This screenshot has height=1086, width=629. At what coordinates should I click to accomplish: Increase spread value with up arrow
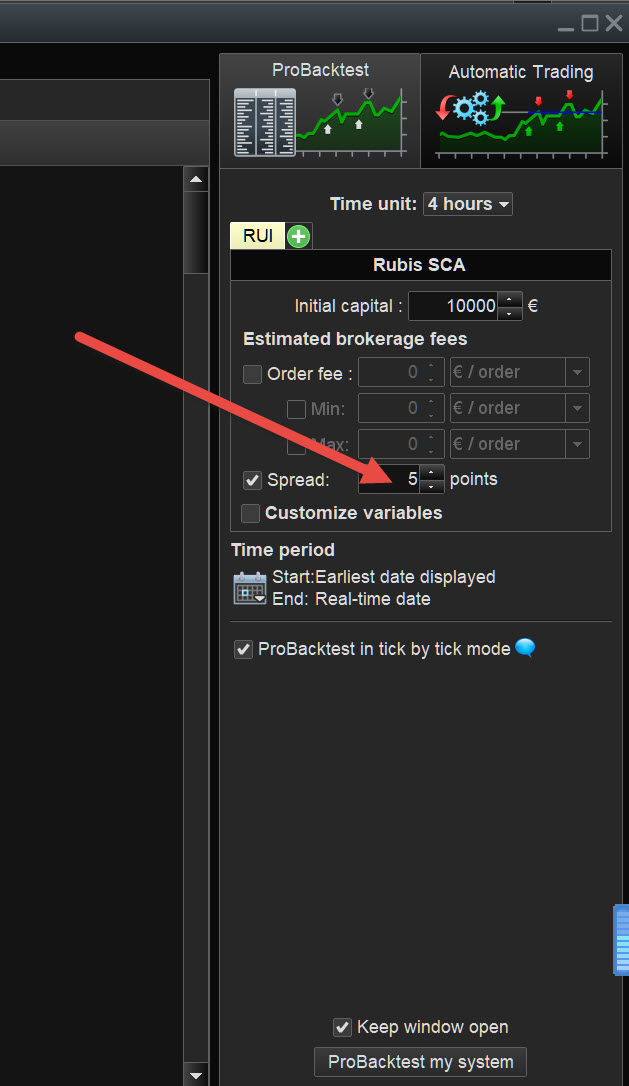(432, 472)
